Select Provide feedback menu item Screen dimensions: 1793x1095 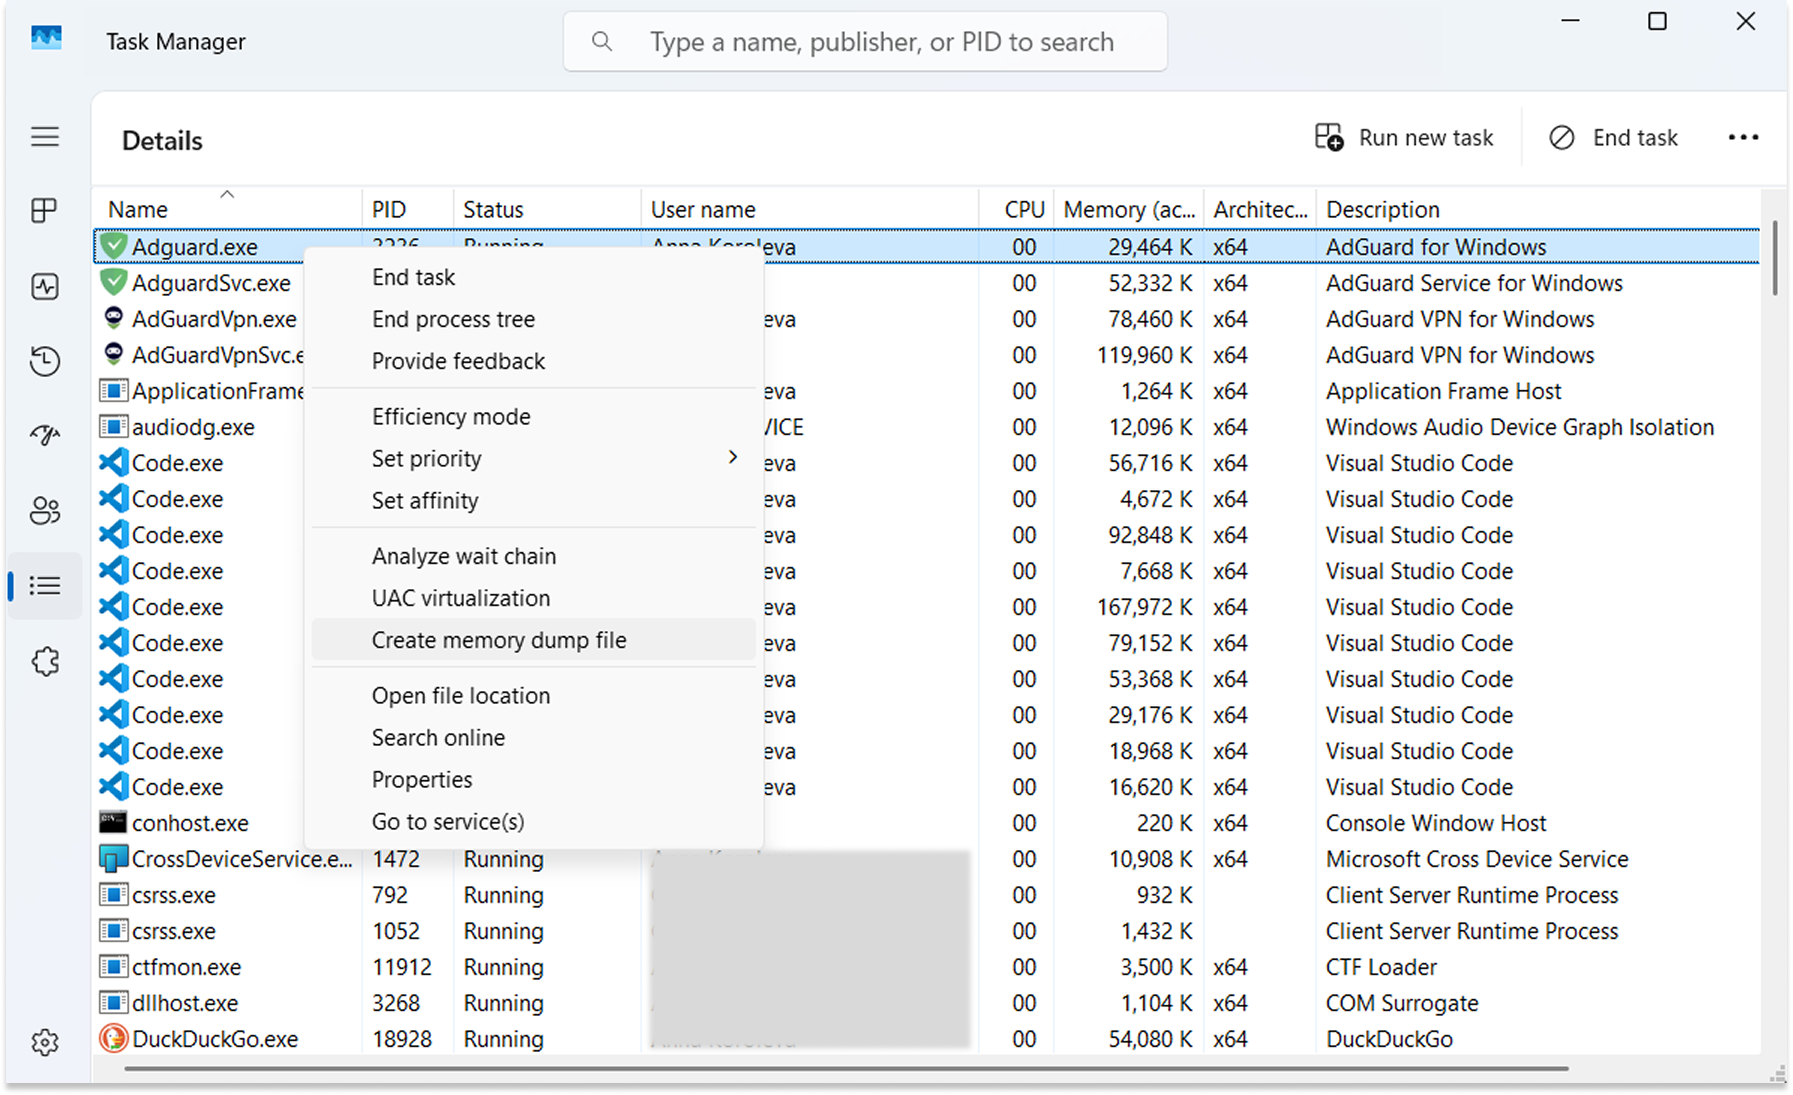(x=533, y=361)
